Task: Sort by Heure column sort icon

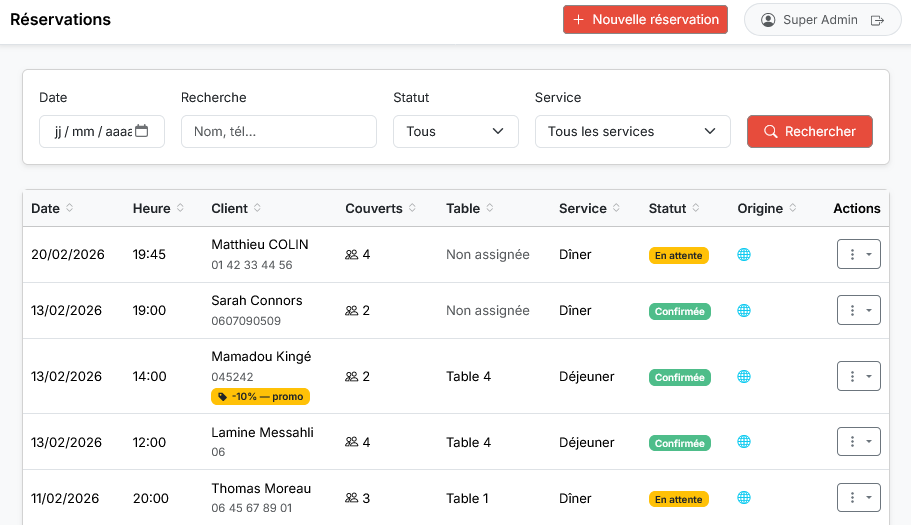Action: tap(180, 209)
